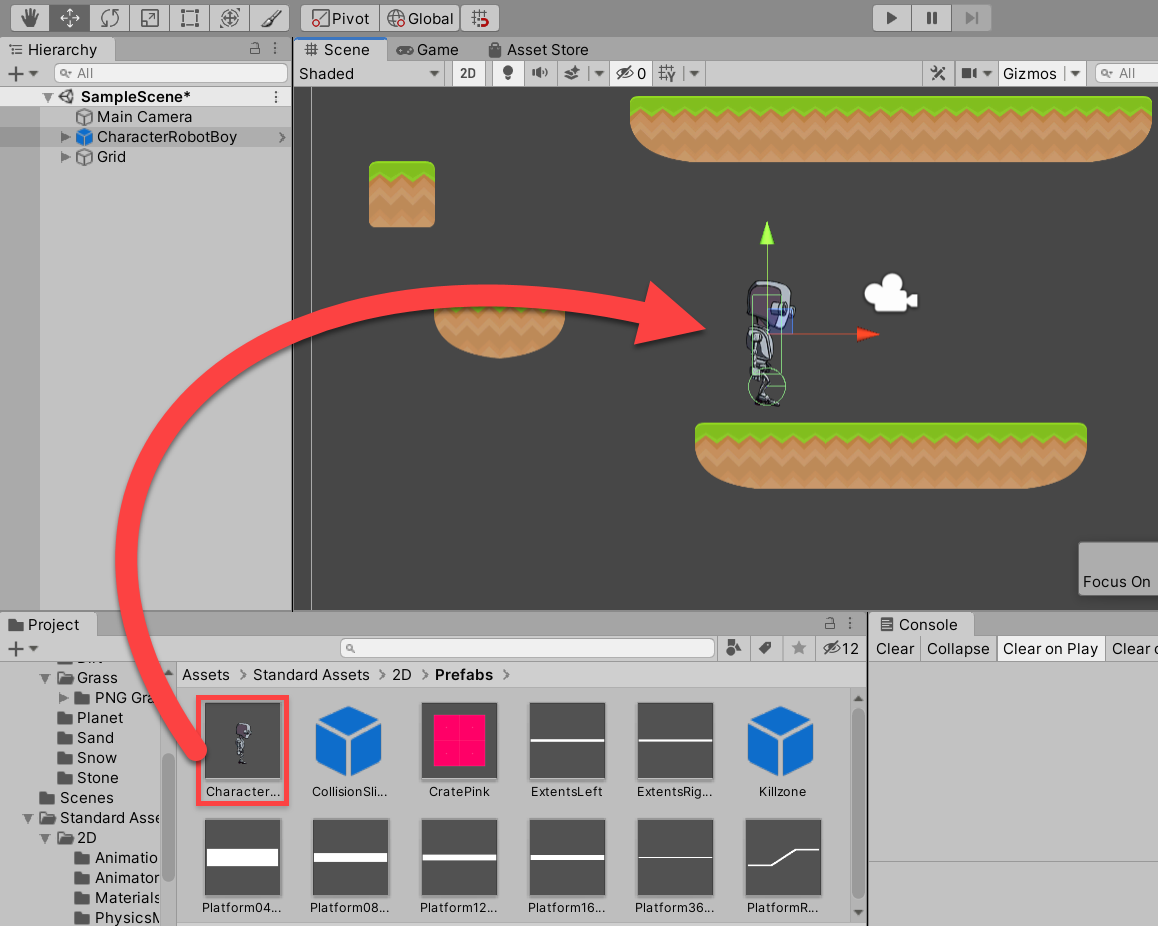Open the Hierarchy tab
This screenshot has width=1158, height=926.
pyautogui.click(x=55, y=49)
